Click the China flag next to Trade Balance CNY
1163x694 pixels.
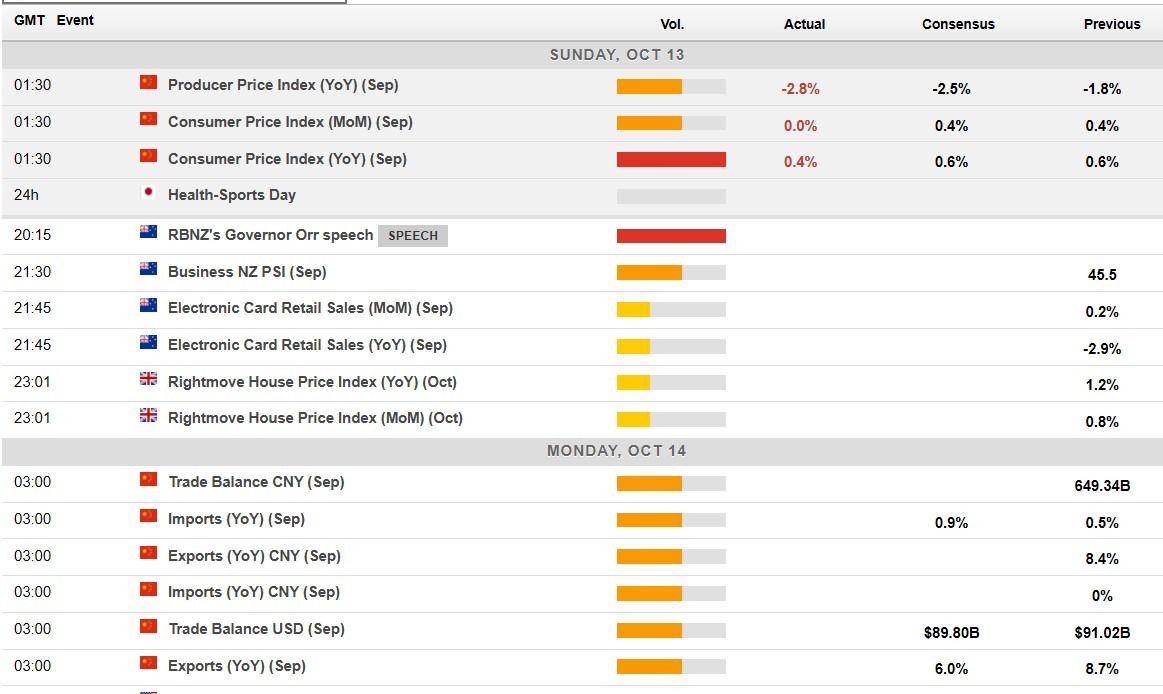[x=147, y=481]
